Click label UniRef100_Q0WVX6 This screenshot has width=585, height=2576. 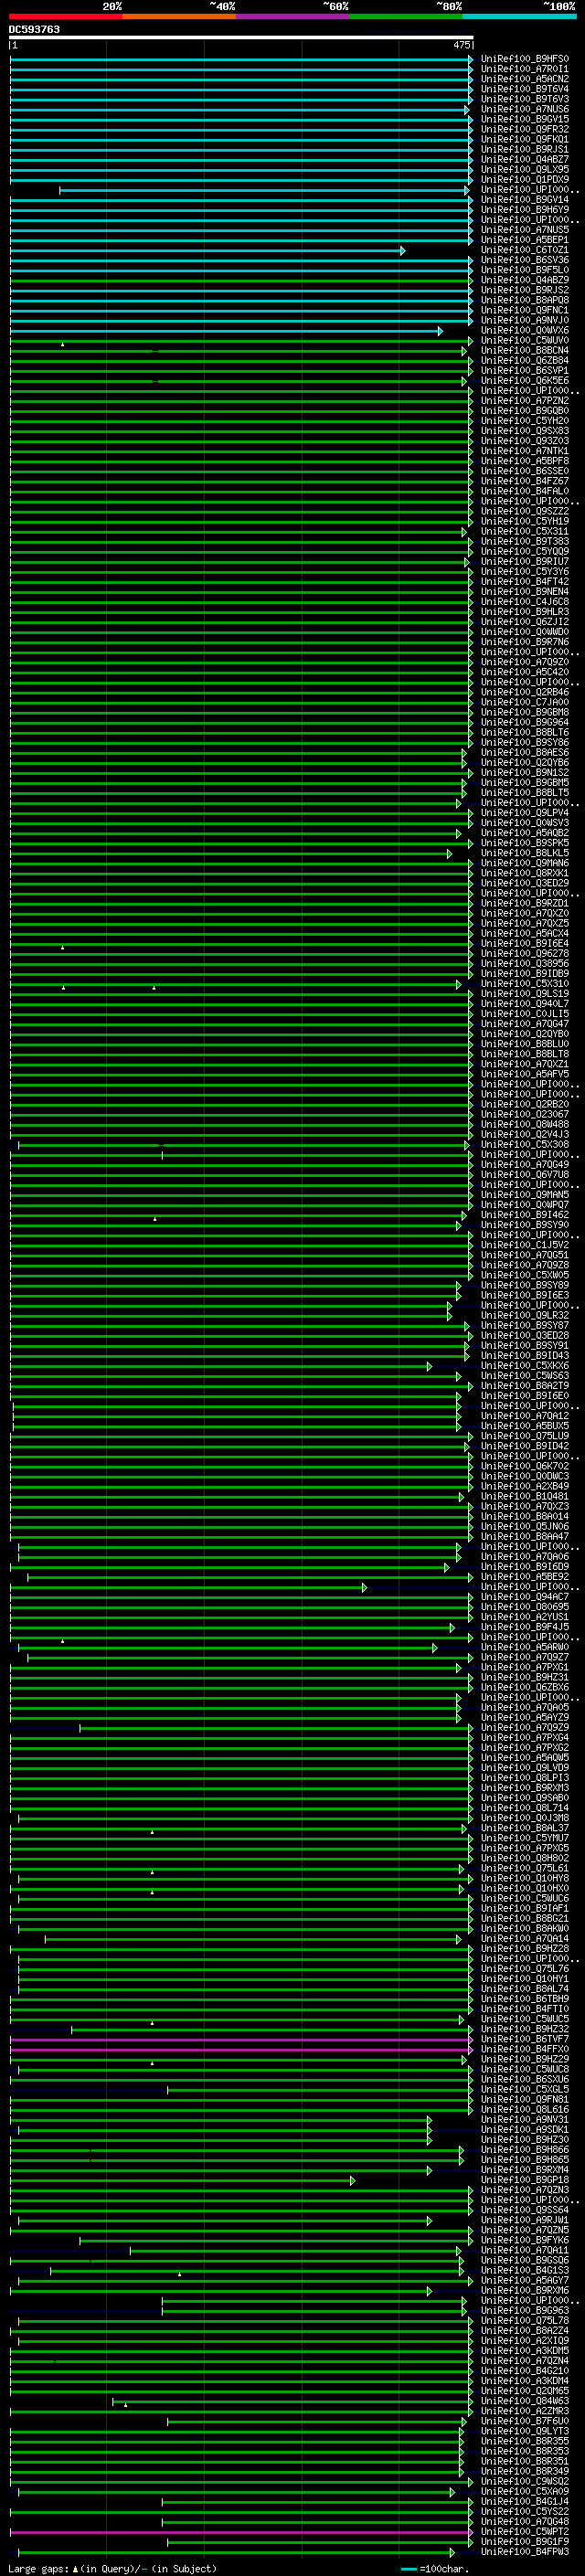click(x=524, y=330)
